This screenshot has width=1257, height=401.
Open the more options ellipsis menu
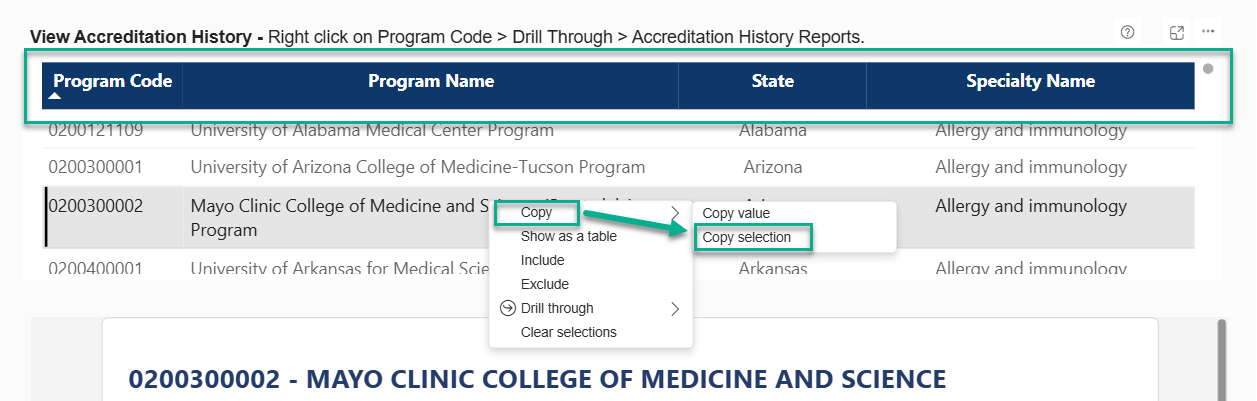pos(1209,32)
